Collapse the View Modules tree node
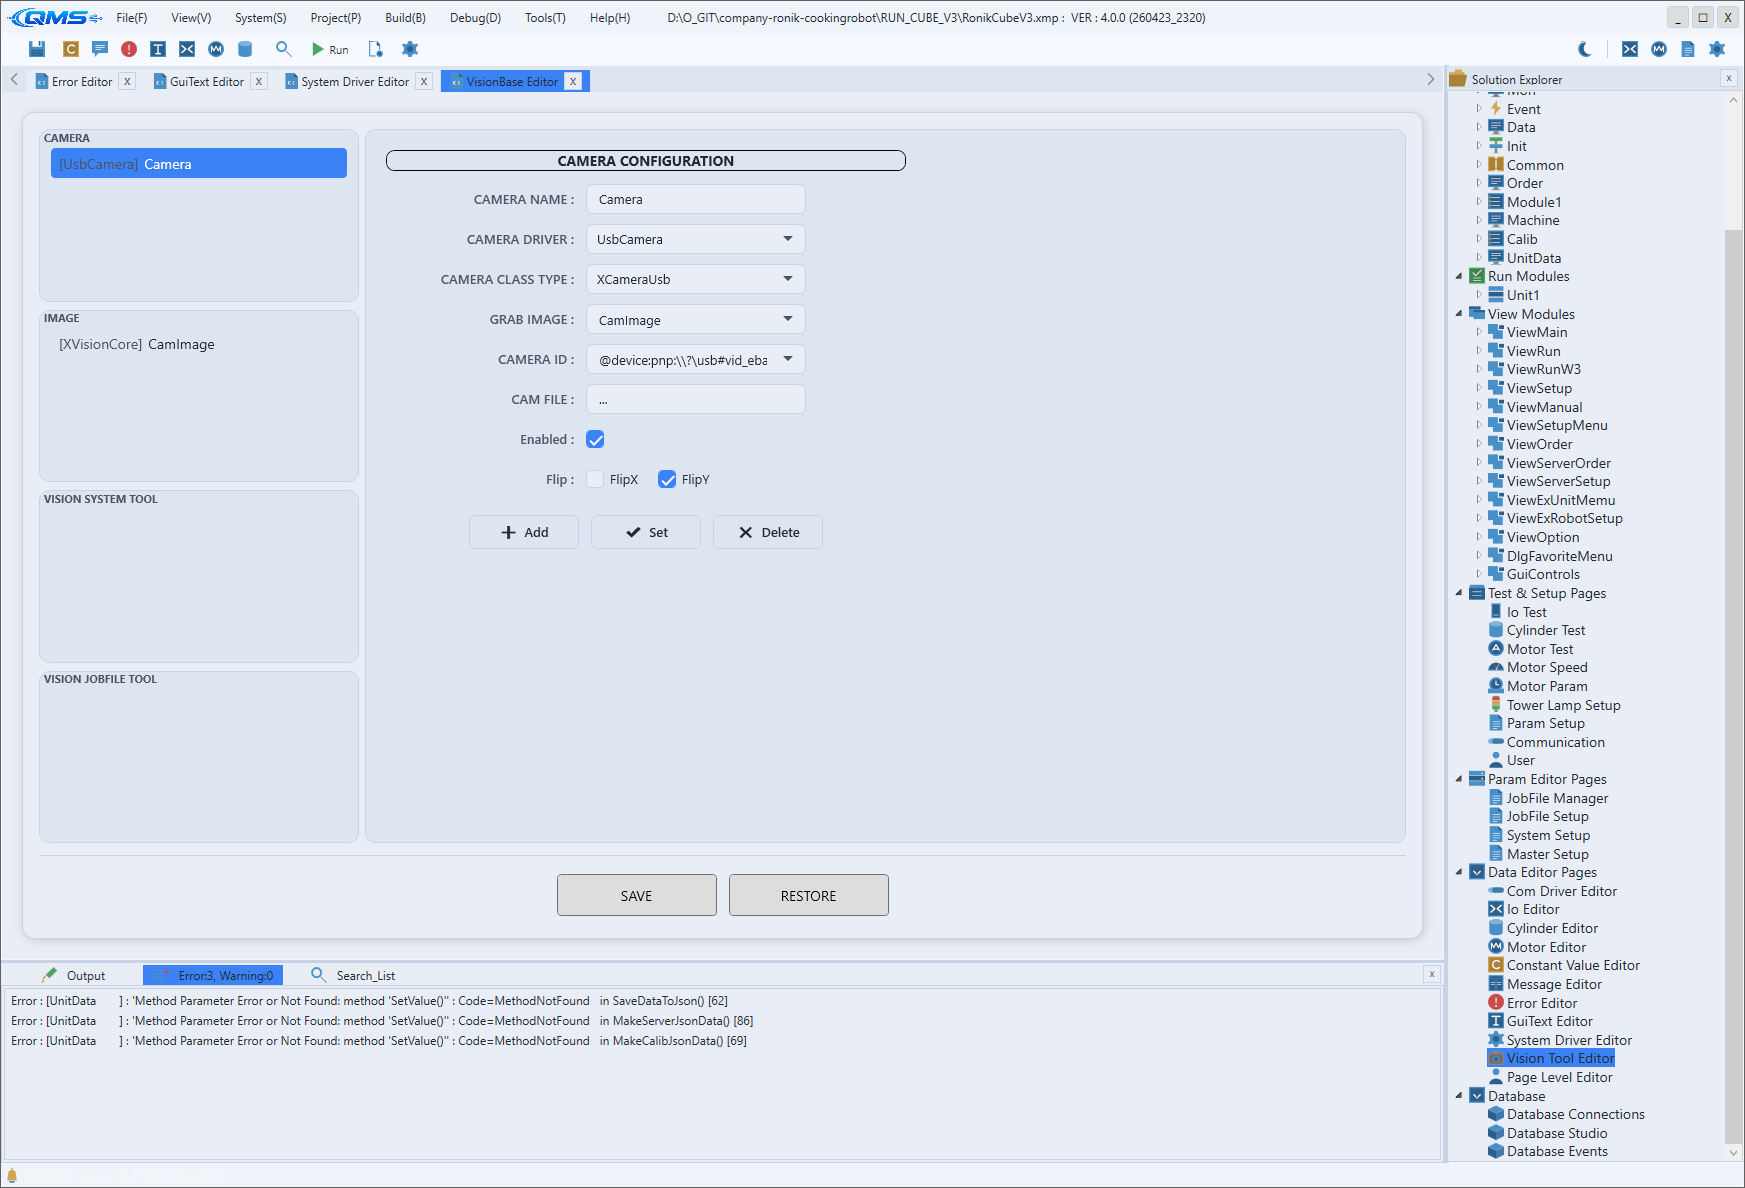This screenshot has height=1188, width=1745. point(1459,314)
